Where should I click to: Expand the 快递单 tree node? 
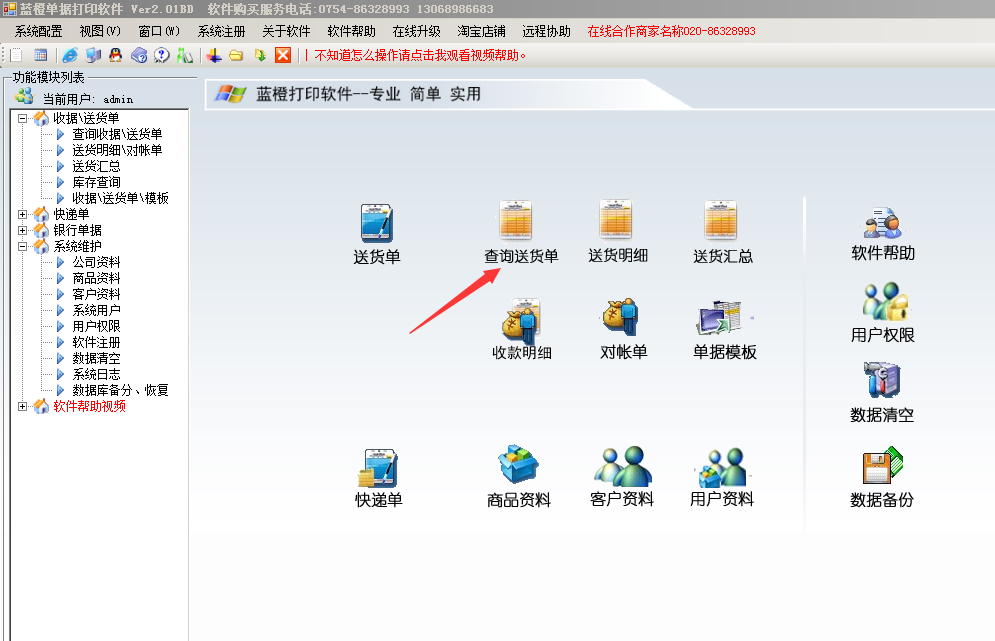(x=22, y=215)
